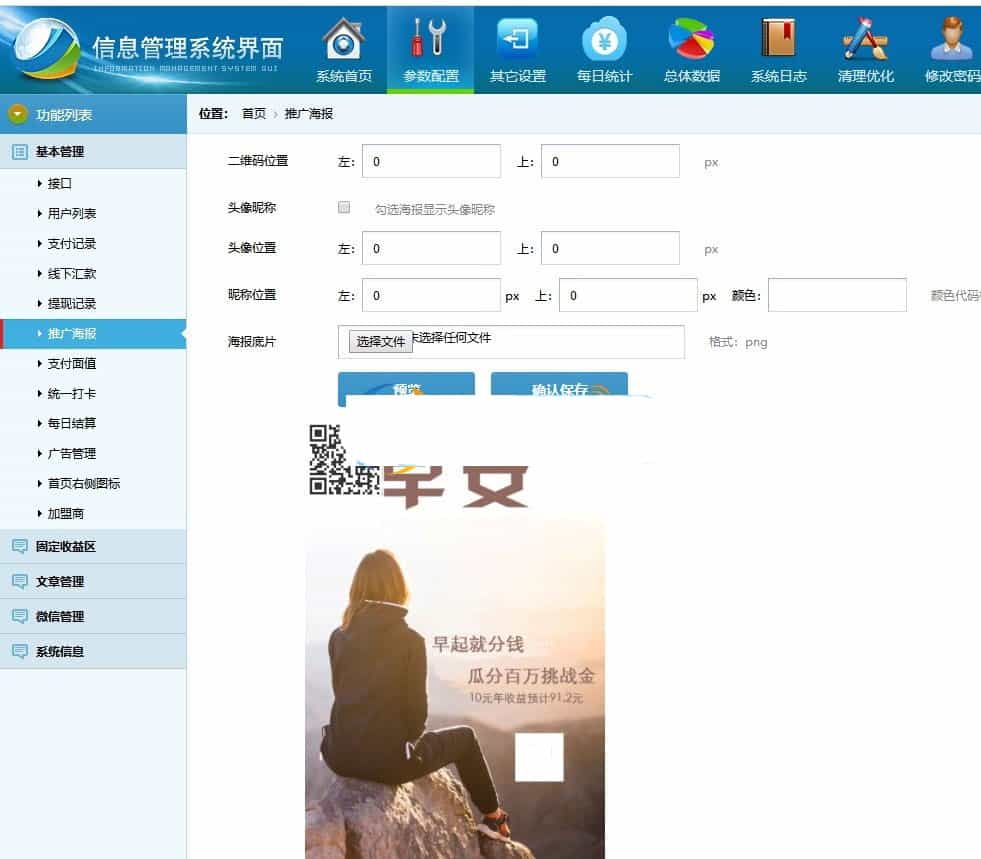Focus the 昵称位置 左 input field
Image resolution: width=981 pixels, height=859 pixels.
click(431, 295)
